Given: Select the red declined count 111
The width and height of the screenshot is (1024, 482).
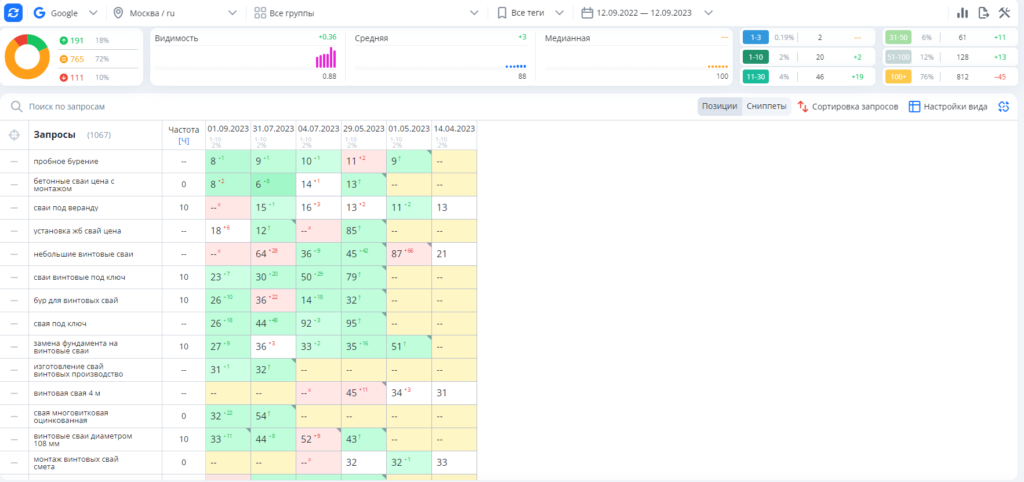Looking at the screenshot, I should tap(77, 78).
